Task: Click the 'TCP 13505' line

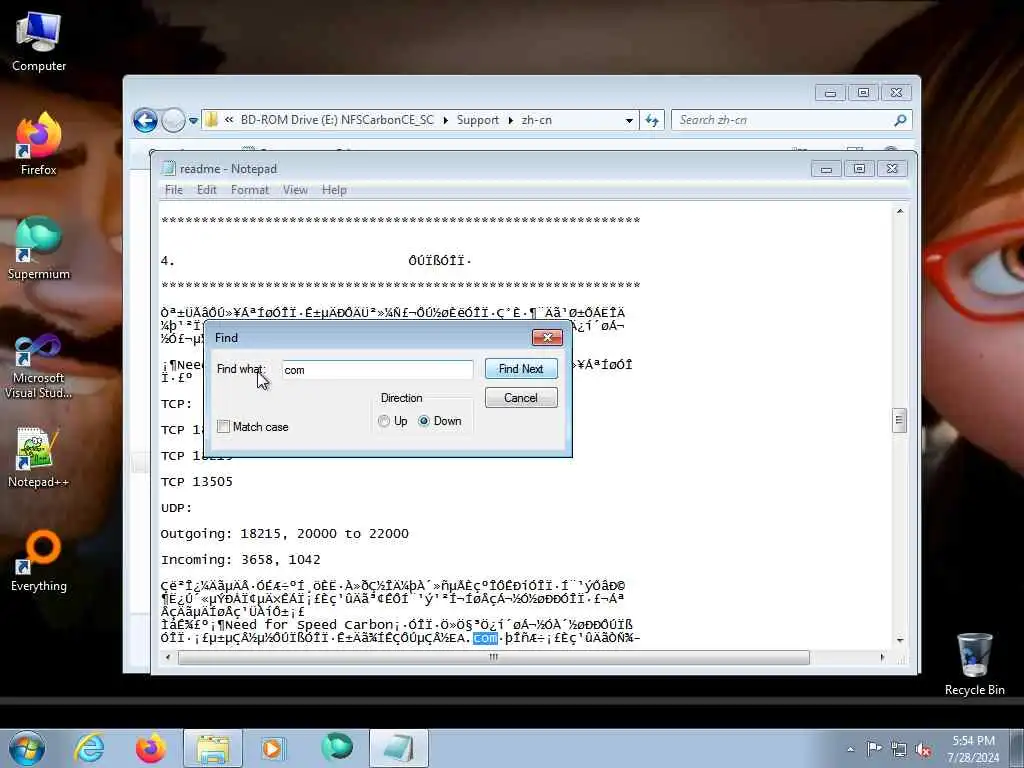Action: click(197, 482)
